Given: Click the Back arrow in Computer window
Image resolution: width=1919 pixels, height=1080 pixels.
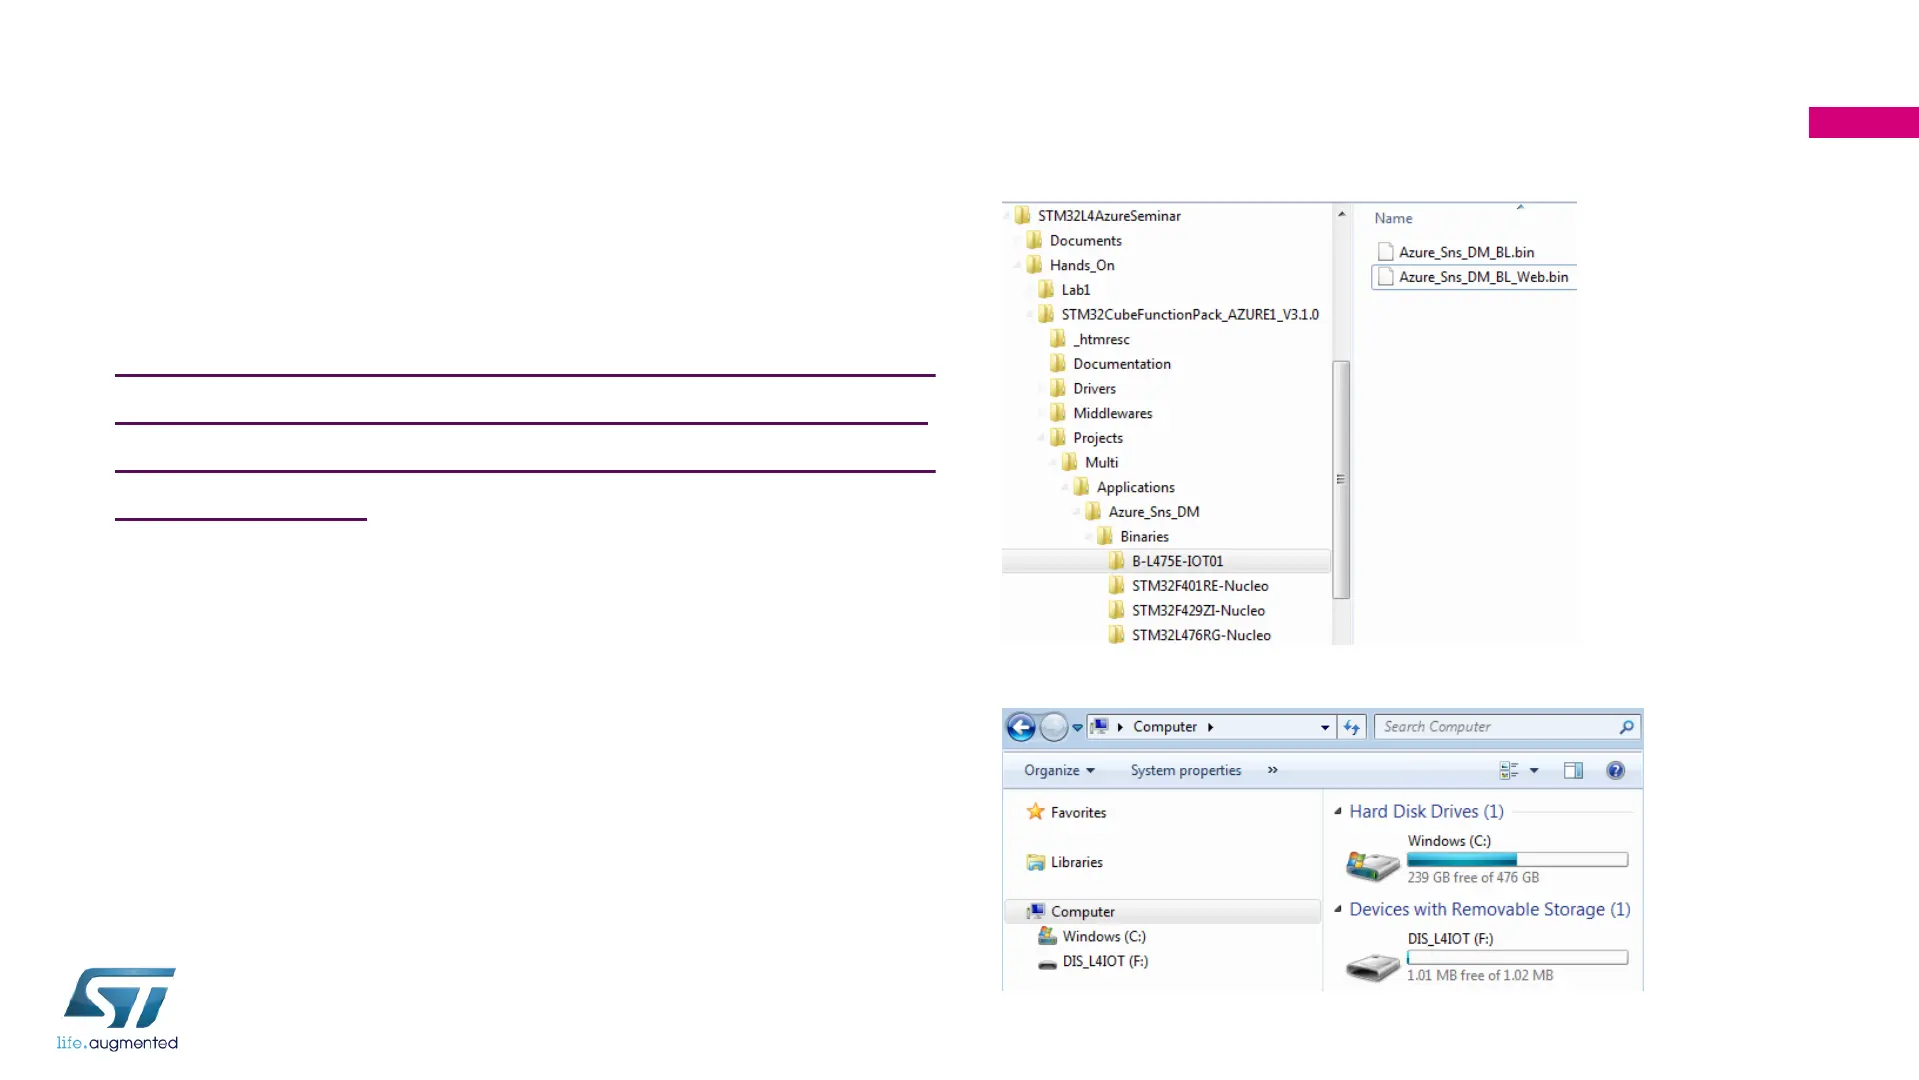Looking at the screenshot, I should (1021, 727).
